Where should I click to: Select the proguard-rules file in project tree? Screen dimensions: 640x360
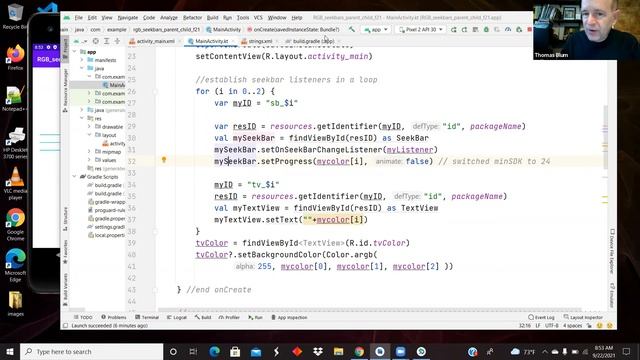point(107,210)
